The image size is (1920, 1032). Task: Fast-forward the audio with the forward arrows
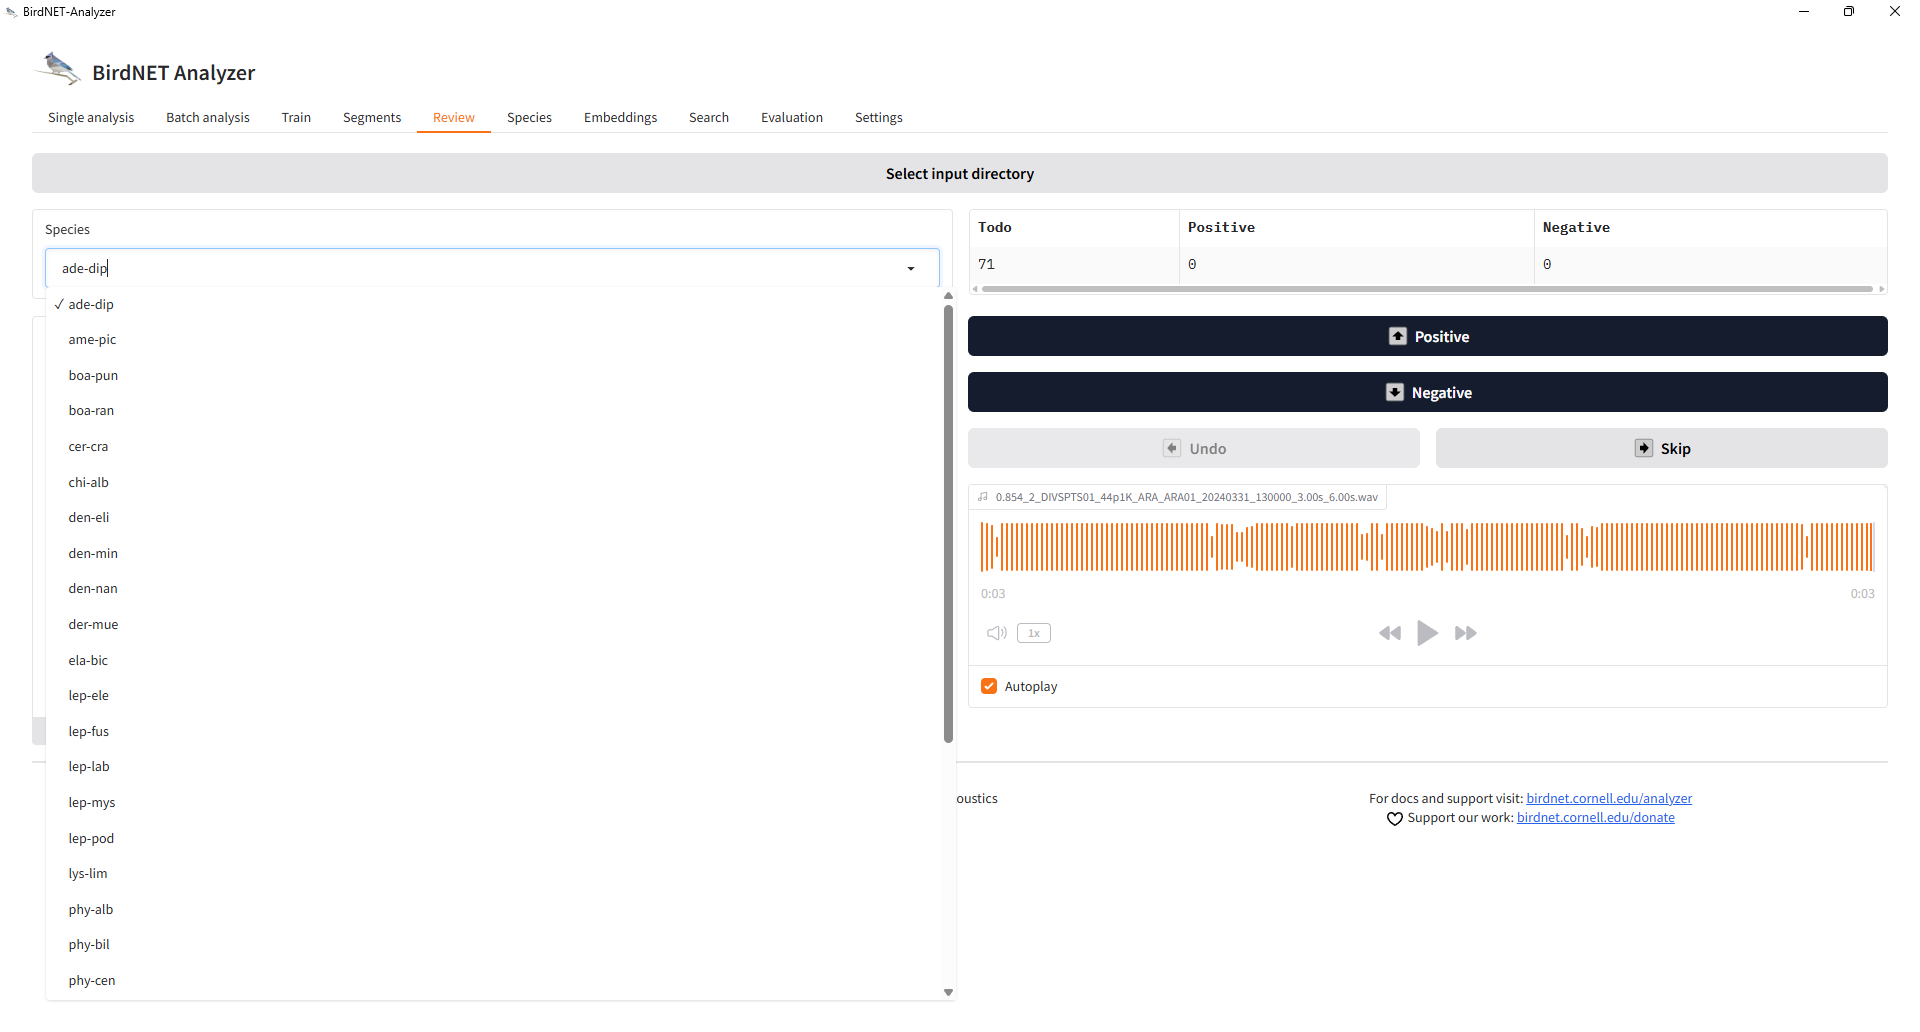pos(1466,633)
